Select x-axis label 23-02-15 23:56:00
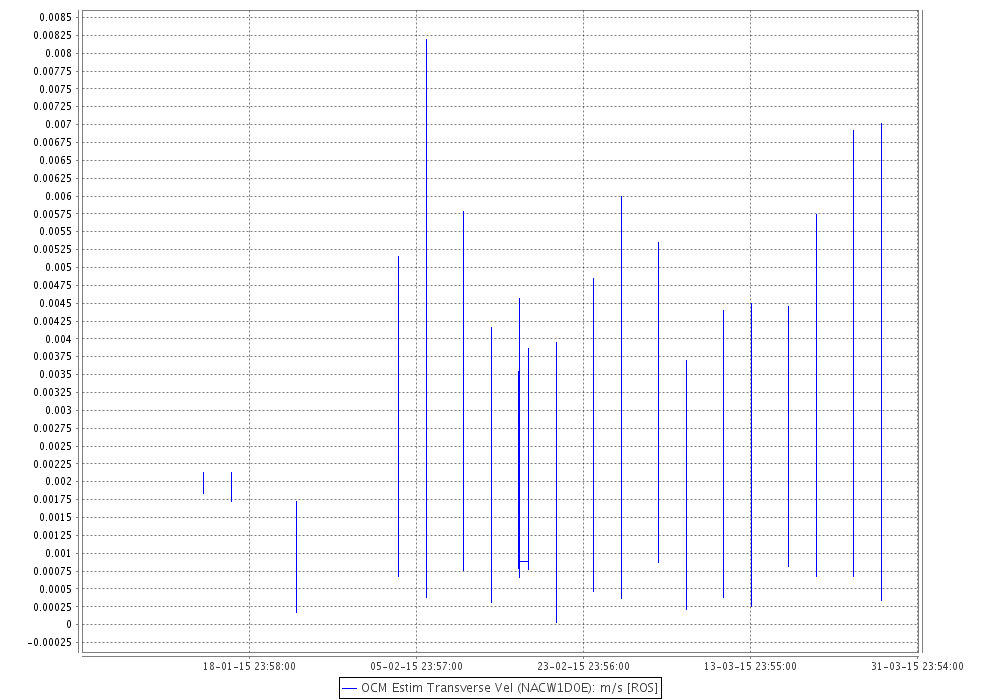Image resolution: width=1000 pixels, height=700 pixels. (x=584, y=666)
